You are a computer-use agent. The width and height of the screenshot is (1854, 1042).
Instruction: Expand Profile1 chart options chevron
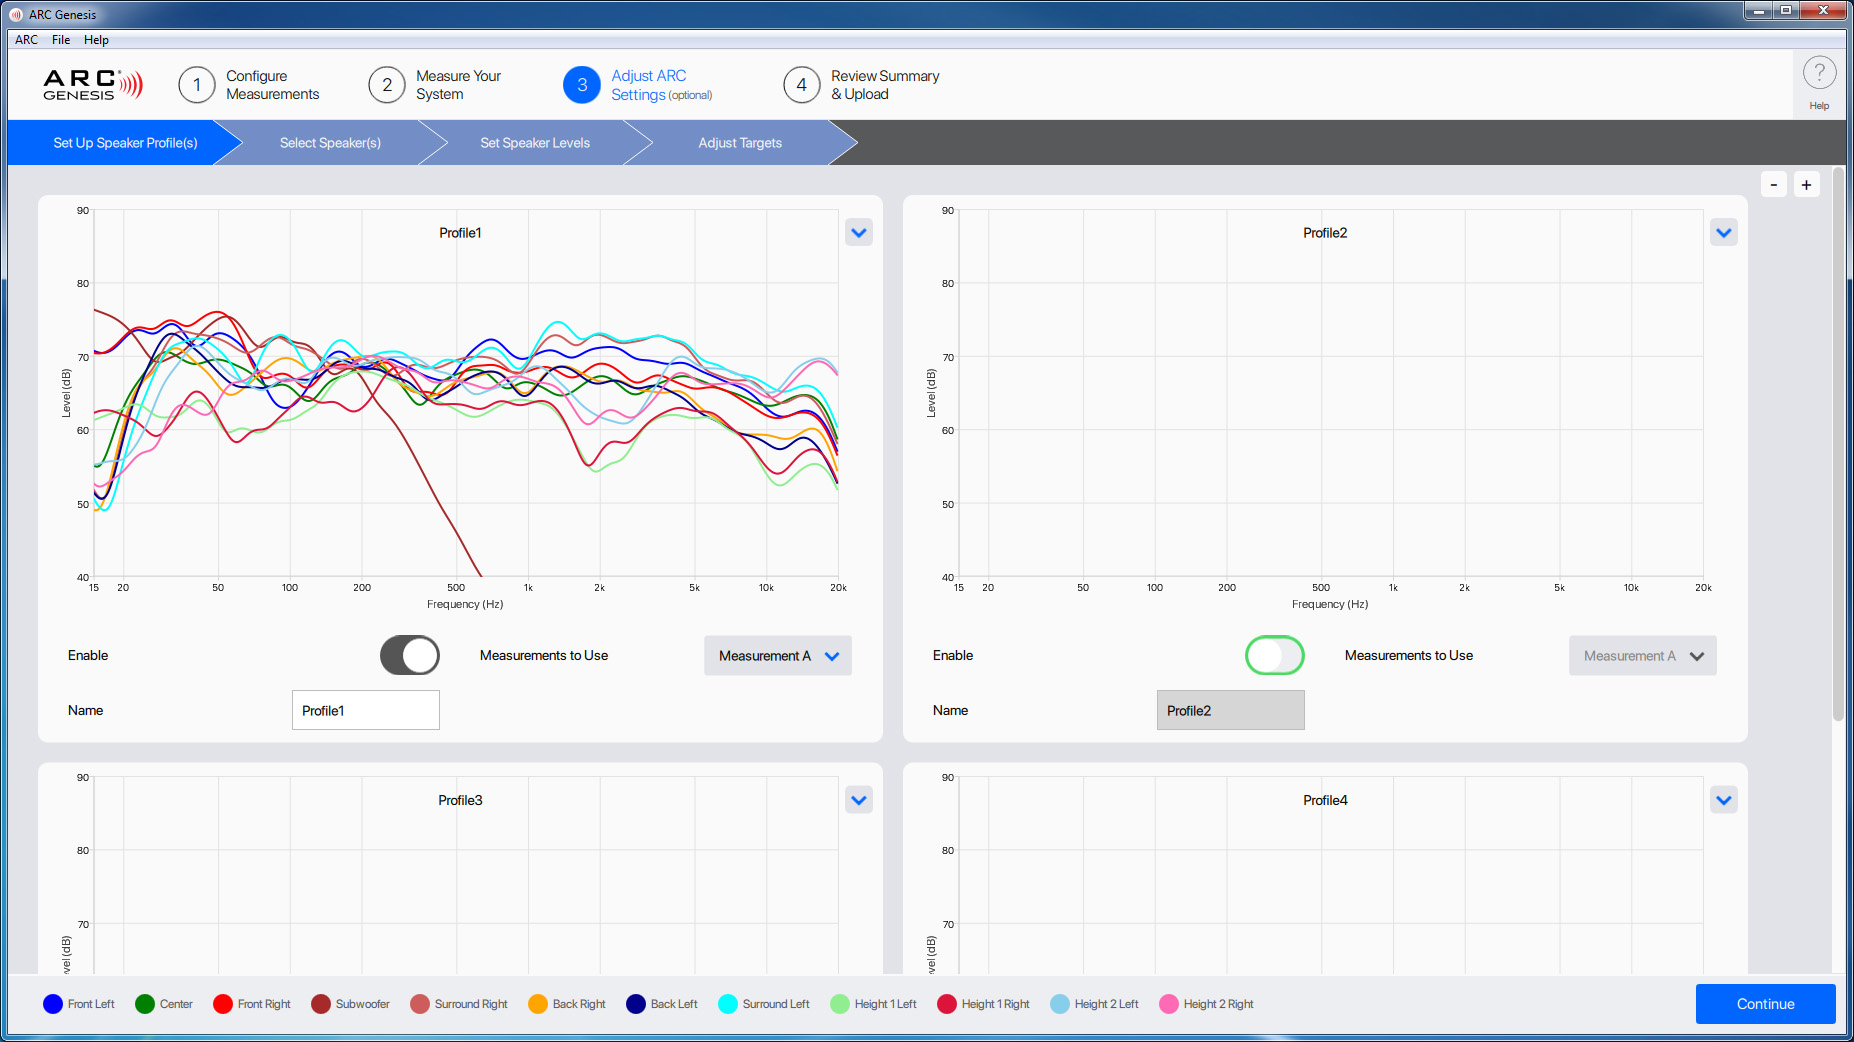coord(859,233)
